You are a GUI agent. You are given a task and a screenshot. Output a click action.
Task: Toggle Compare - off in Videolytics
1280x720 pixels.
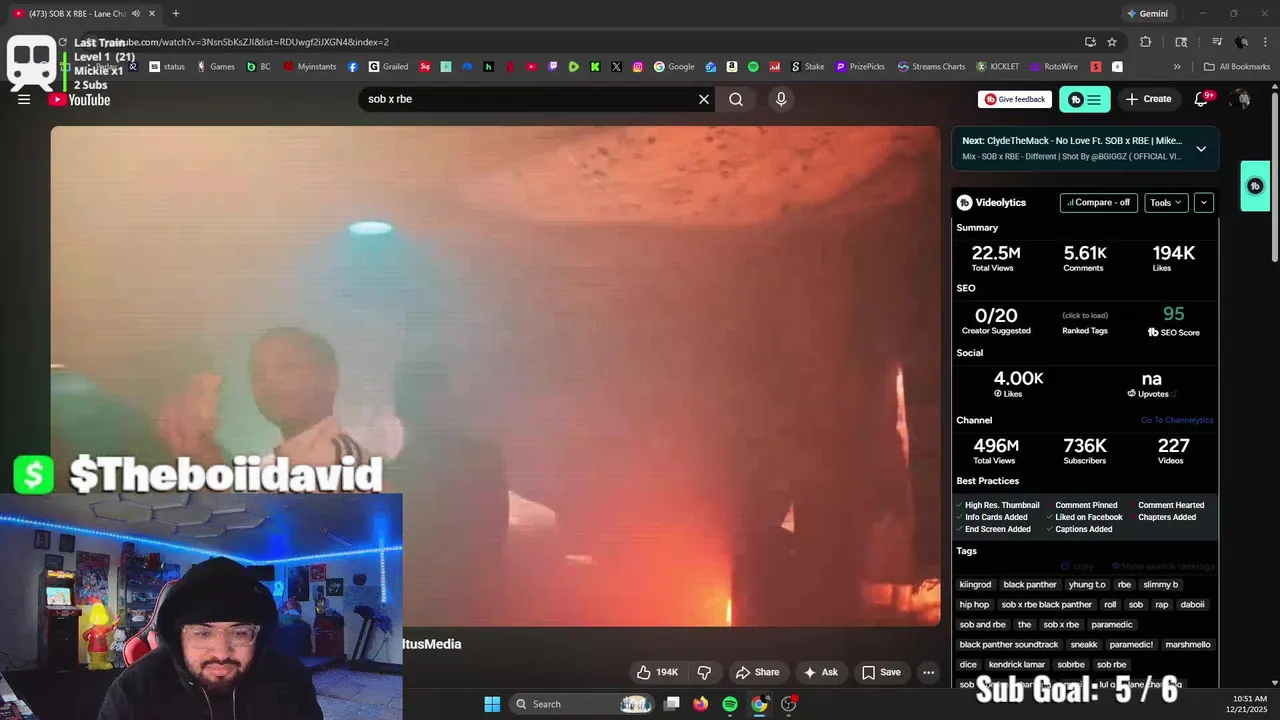point(1099,202)
